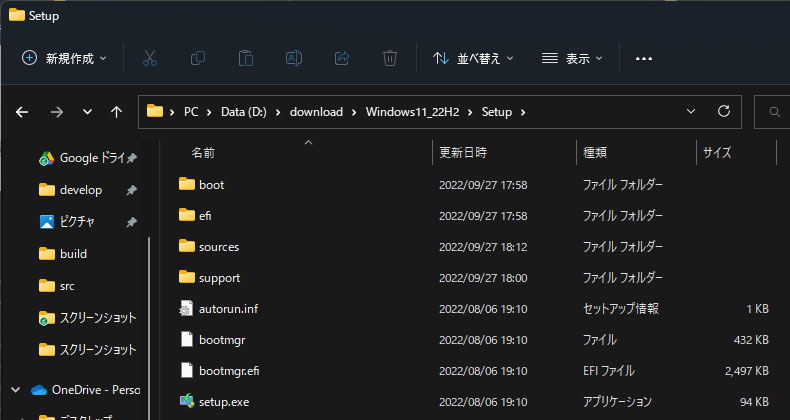The image size is (790, 420).
Task: Open the 並べ替え sort dropdown
Action: (x=473, y=58)
